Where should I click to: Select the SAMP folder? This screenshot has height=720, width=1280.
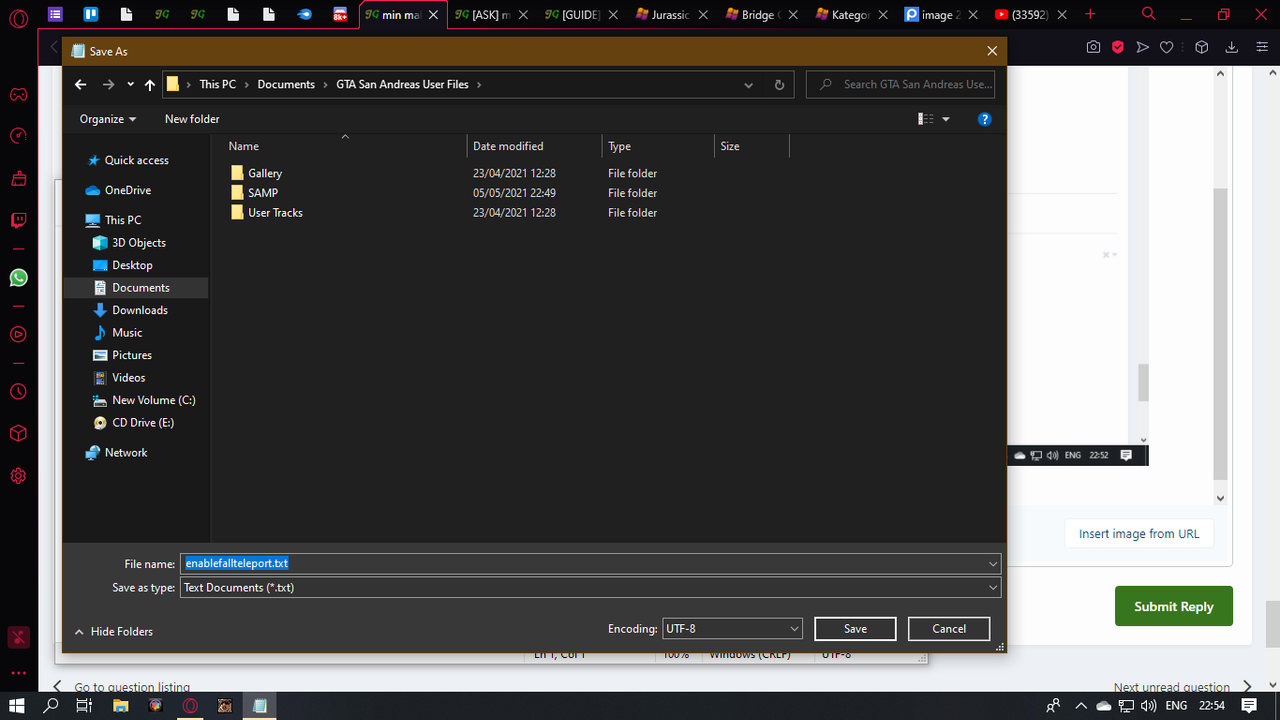point(263,193)
